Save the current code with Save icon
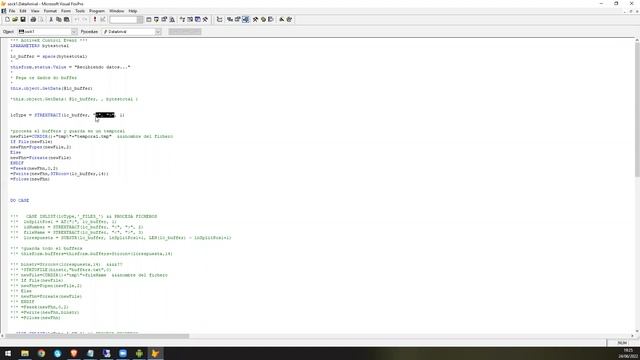Screen dimensions: 640x360 pyautogui.click(x=23, y=19)
